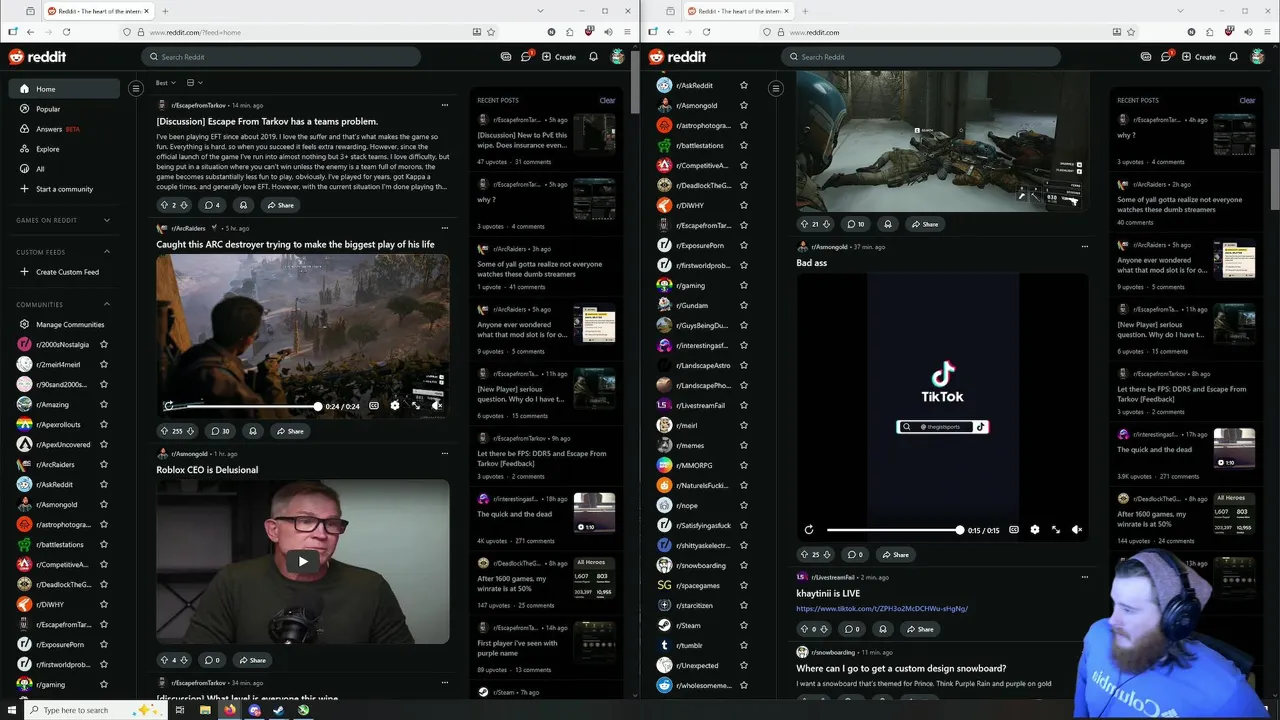The height and width of the screenshot is (720, 1280).
Task: Unmute the TikTok Bad ass video
Action: [1077, 530]
